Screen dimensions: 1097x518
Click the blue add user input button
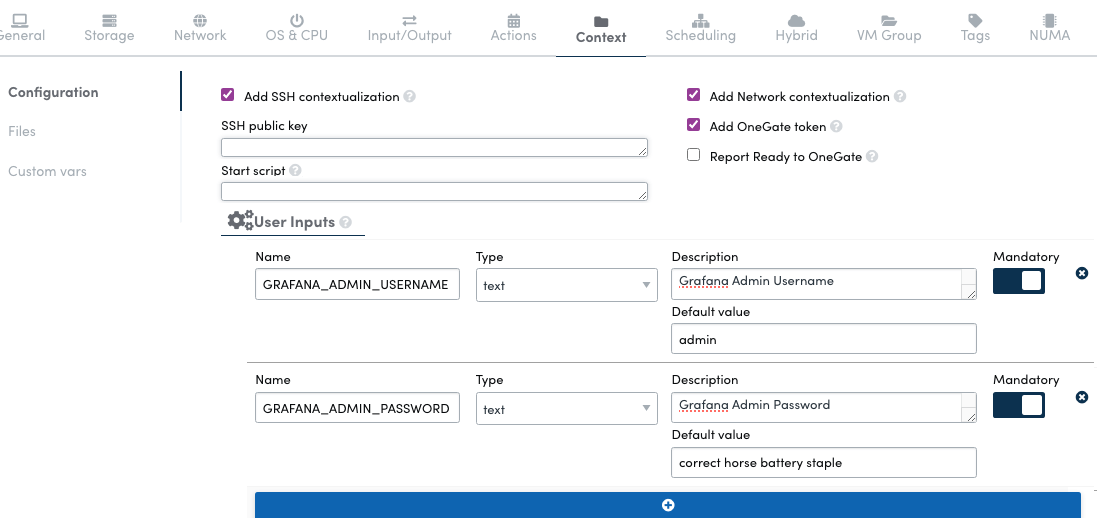(667, 505)
